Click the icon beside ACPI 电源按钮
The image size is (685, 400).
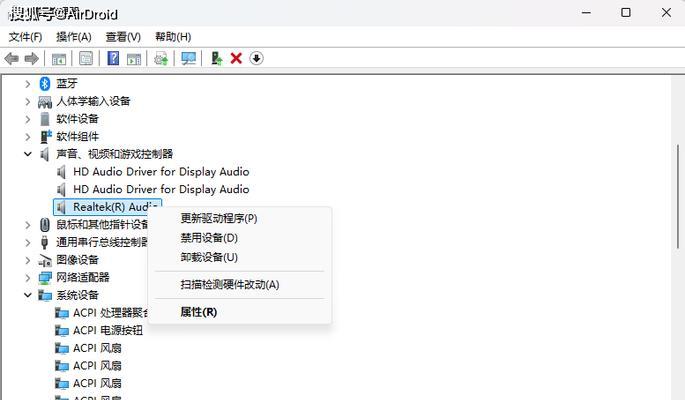point(62,331)
